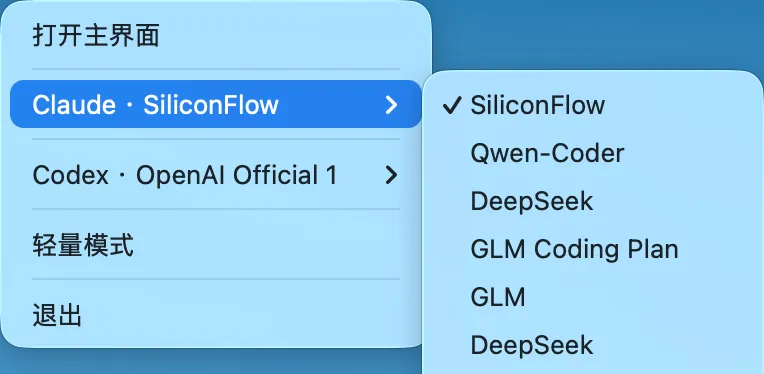Click the 退出 exit menu text
The image size is (764, 374).
(x=57, y=316)
